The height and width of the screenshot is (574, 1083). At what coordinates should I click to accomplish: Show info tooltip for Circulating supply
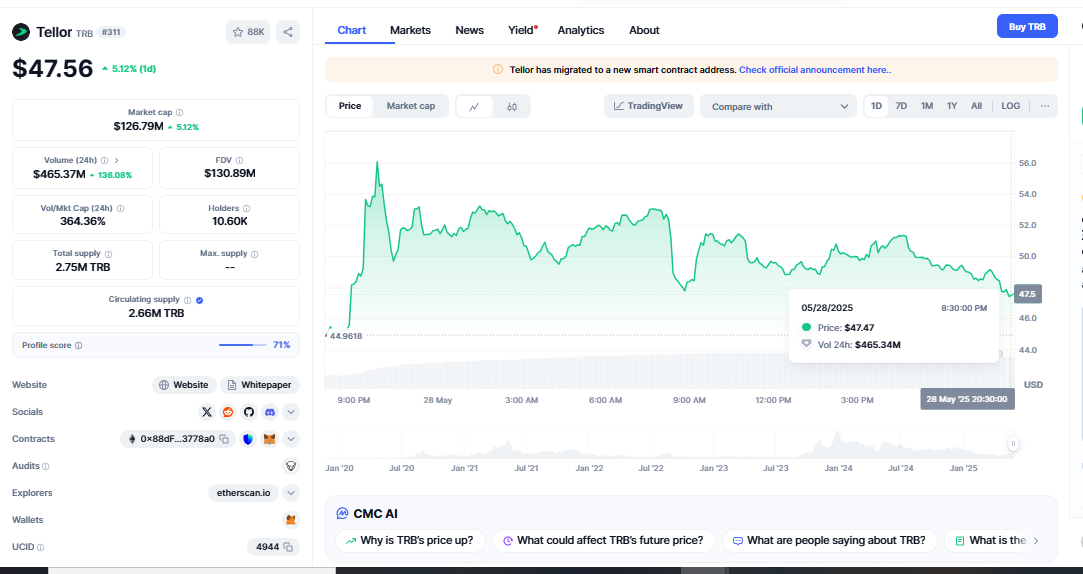[187, 300]
